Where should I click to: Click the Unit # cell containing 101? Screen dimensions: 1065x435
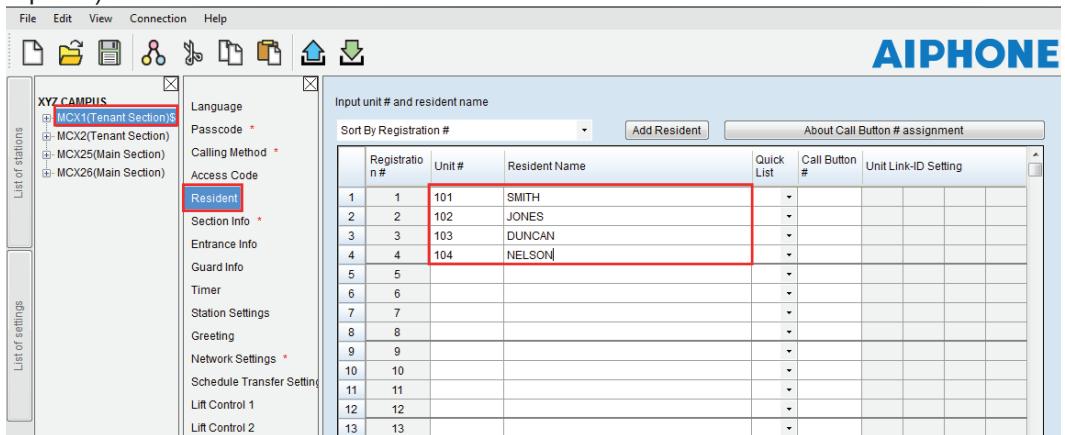pyautogui.click(x=467, y=198)
